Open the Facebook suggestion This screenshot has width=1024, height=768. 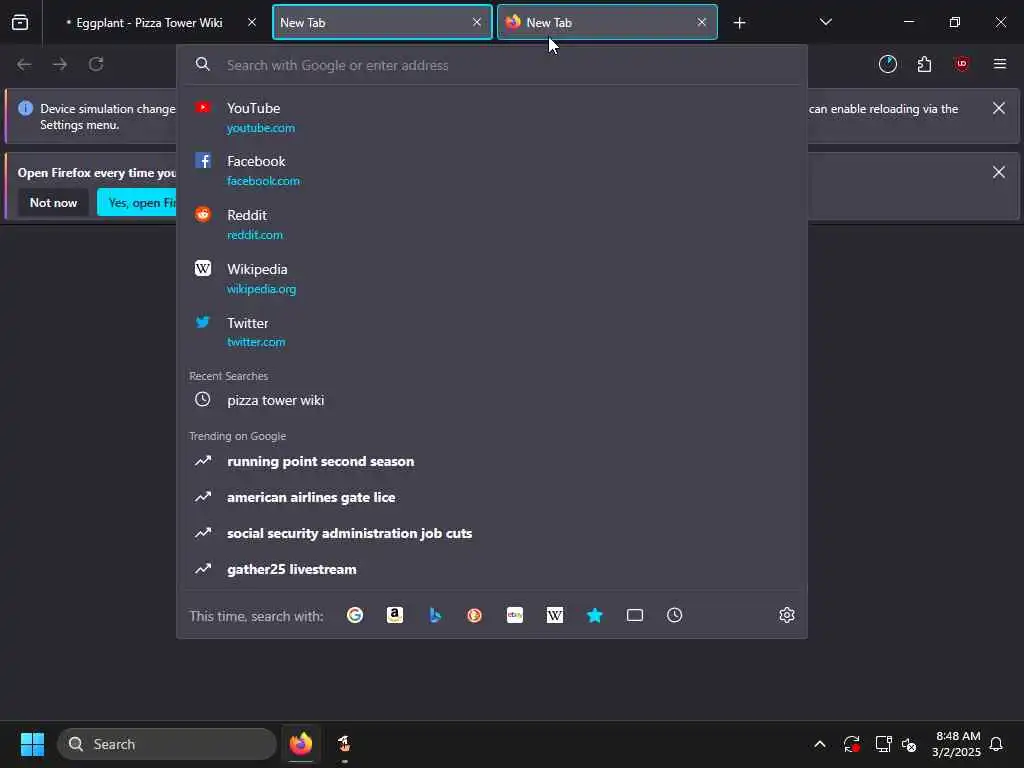point(492,170)
